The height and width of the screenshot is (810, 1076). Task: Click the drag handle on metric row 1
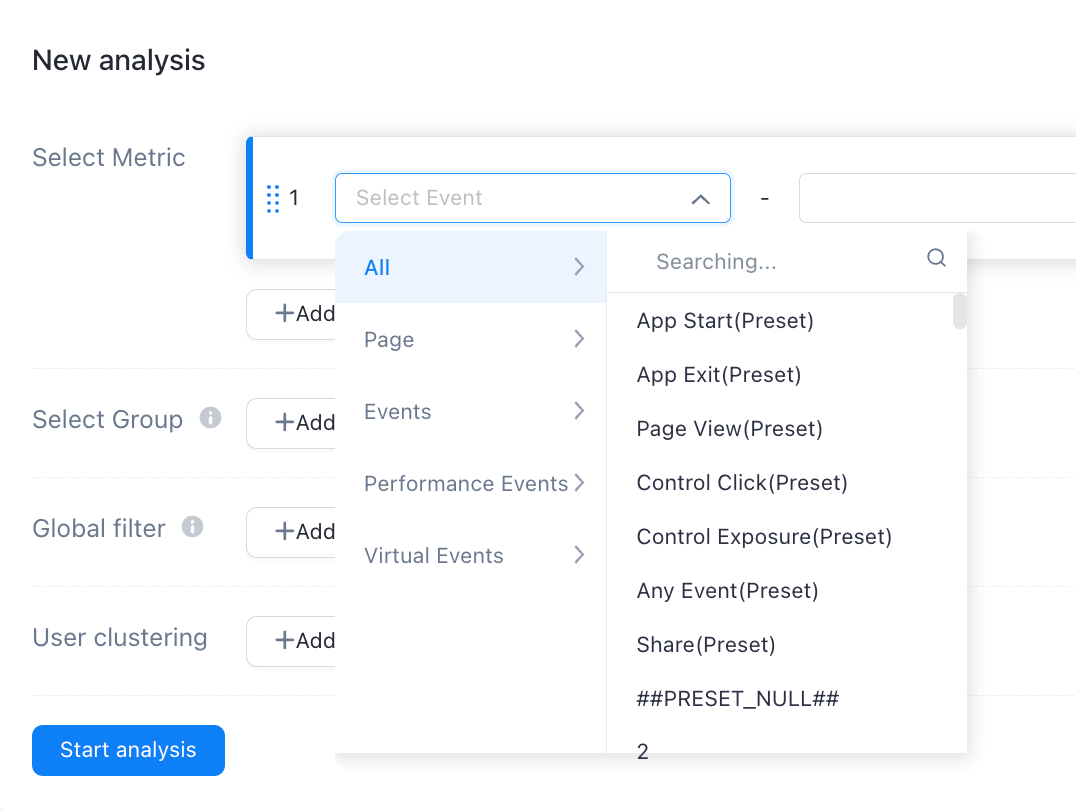click(x=273, y=198)
